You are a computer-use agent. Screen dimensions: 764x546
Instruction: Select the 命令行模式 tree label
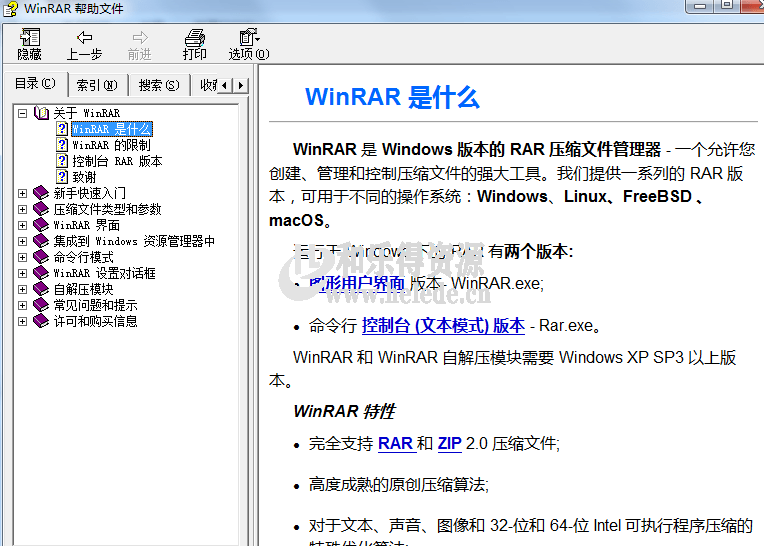(x=83, y=257)
